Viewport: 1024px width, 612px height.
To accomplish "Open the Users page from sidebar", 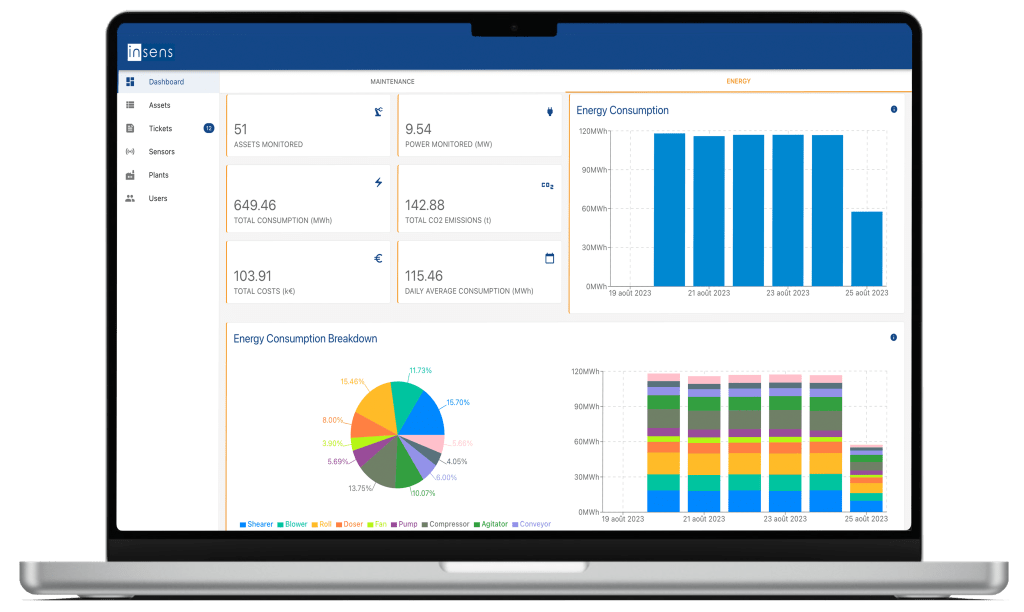I will pyautogui.click(x=158, y=198).
